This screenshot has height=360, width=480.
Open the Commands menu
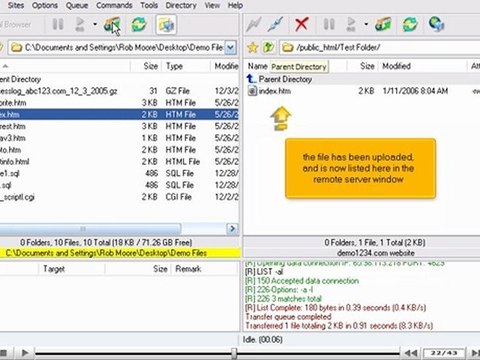pos(114,5)
